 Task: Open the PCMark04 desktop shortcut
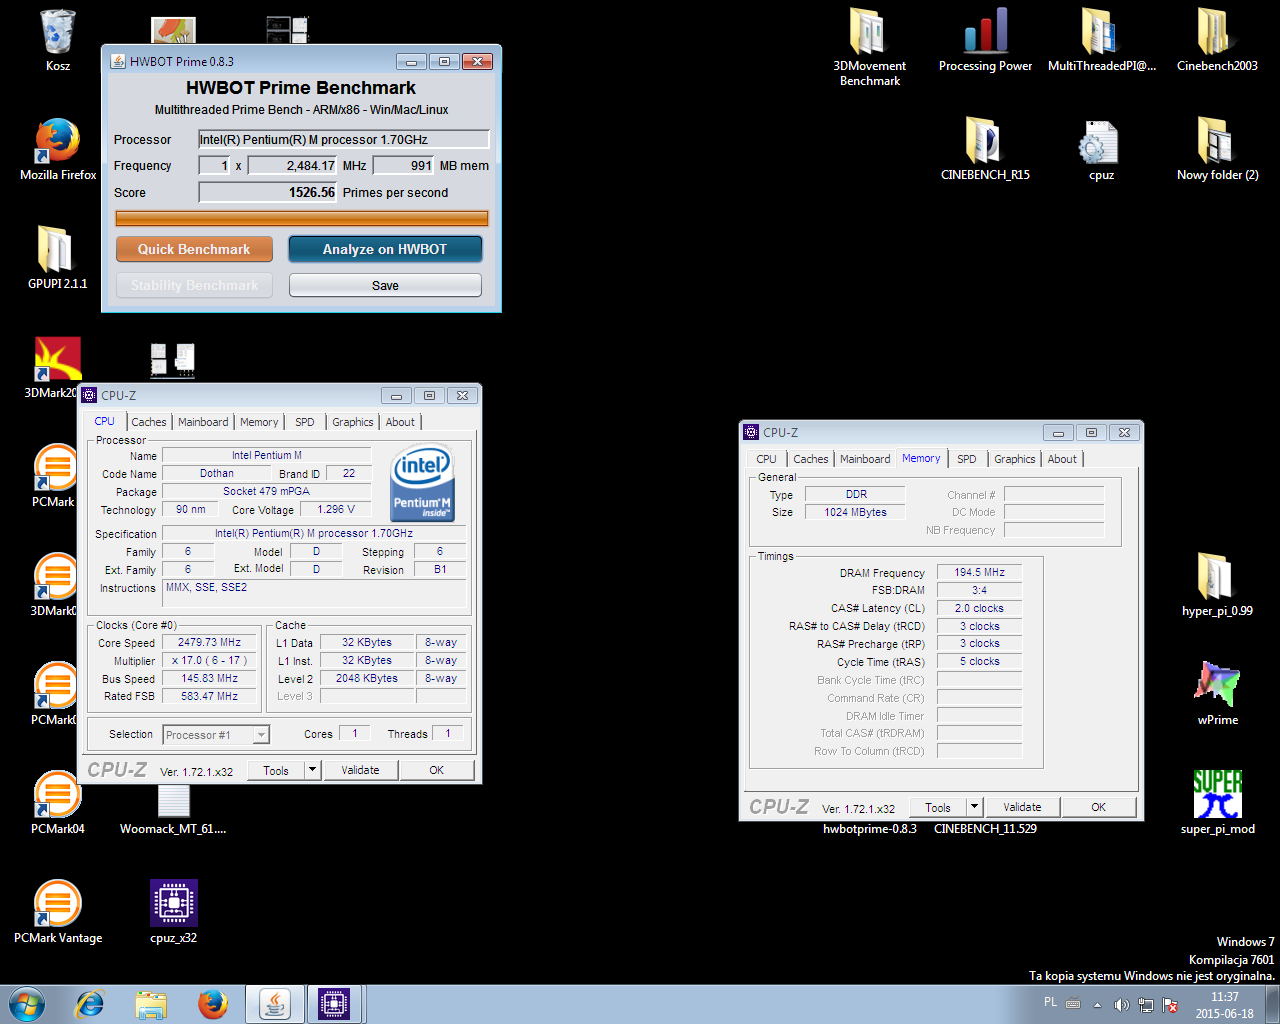point(57,803)
